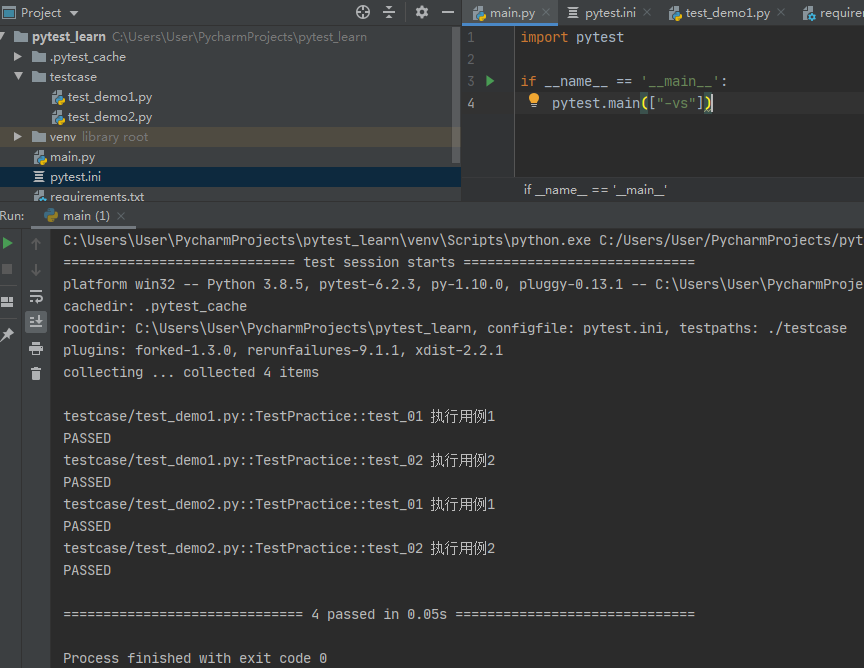This screenshot has height=668, width=864.
Task: Toggle pin tab icon in Run panel
Action: pyautogui.click(x=7, y=335)
